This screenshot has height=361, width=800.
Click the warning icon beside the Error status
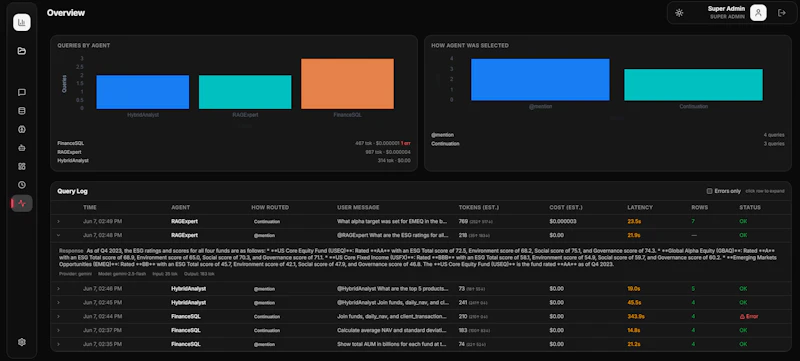click(x=742, y=317)
